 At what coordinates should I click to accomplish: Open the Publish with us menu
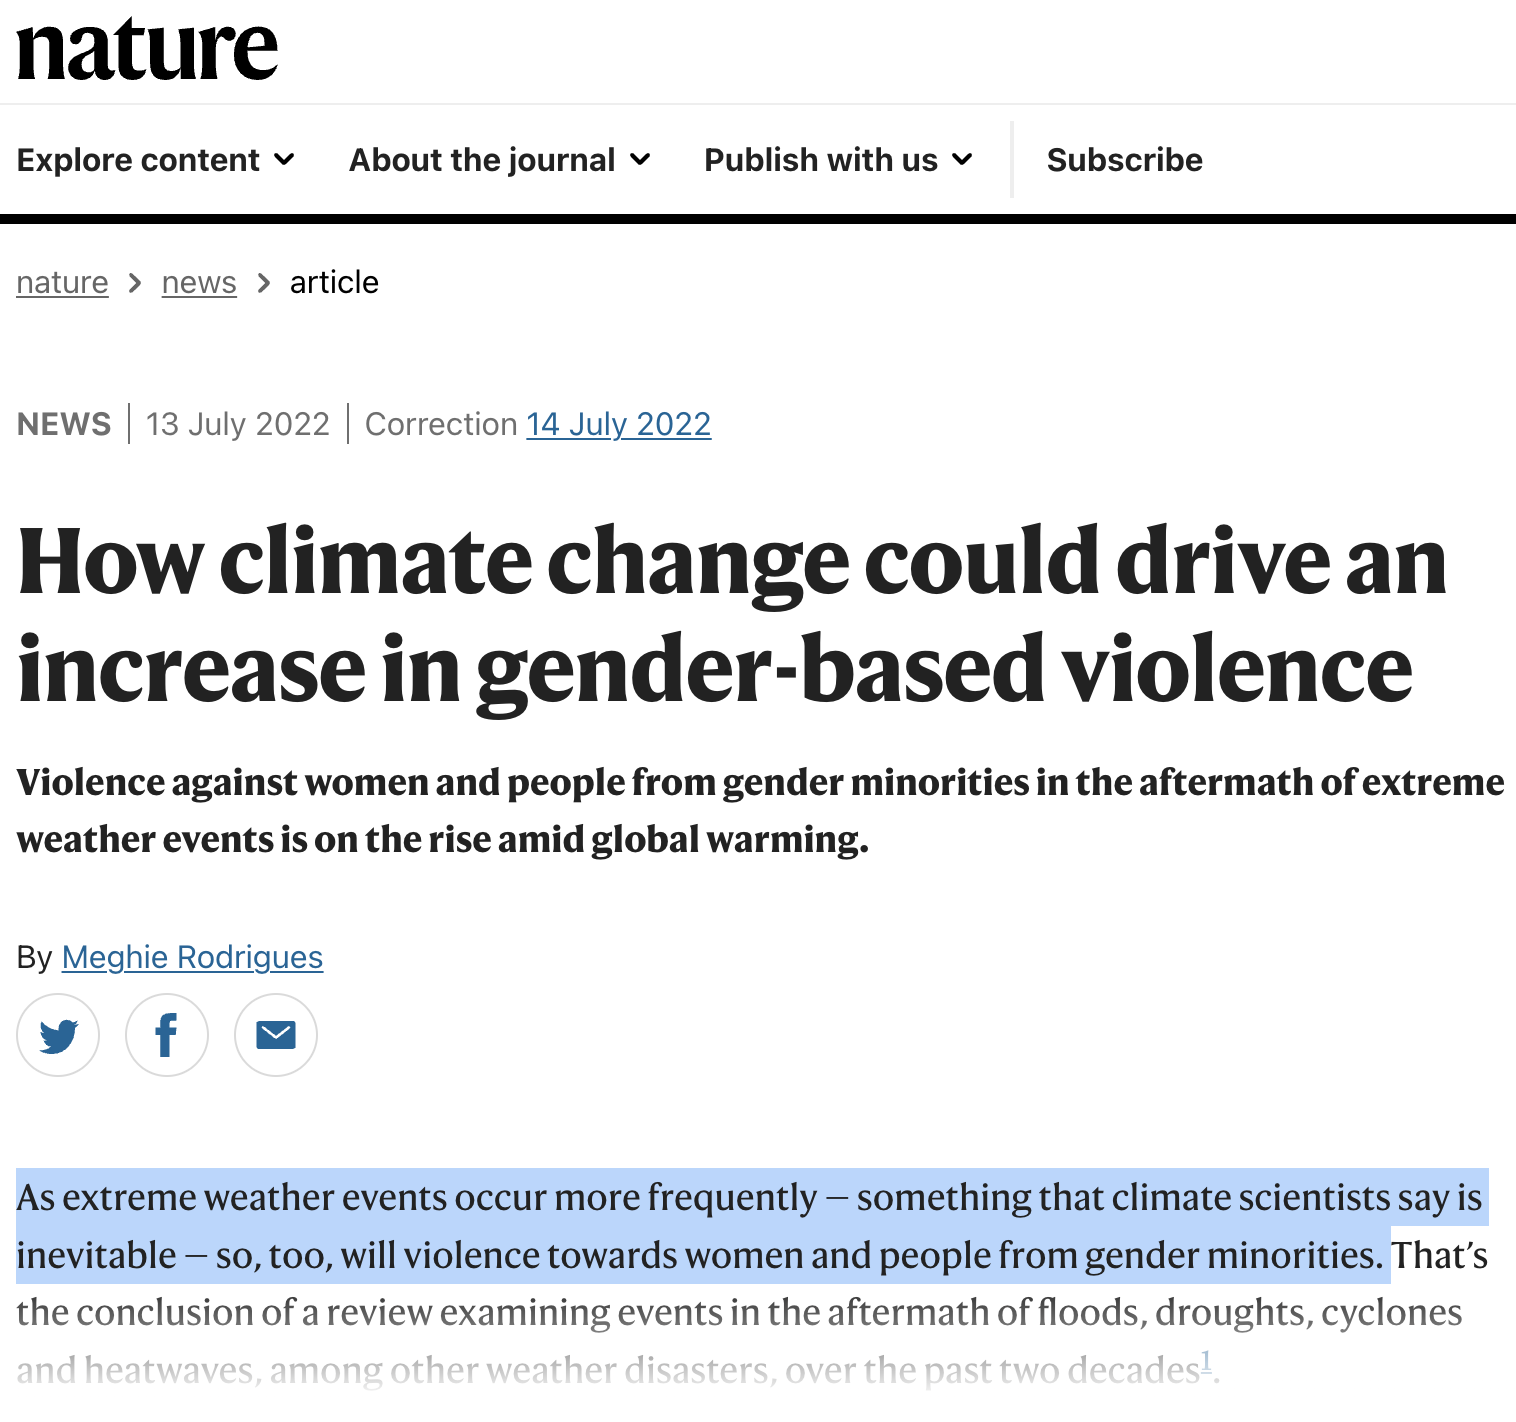click(x=821, y=160)
